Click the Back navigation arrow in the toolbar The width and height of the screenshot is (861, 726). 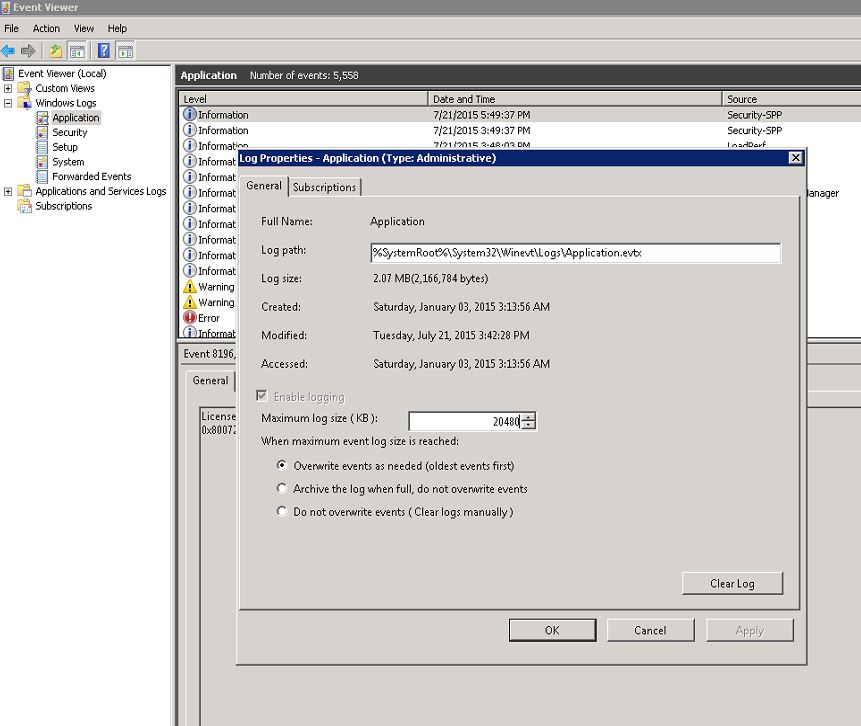click(x=8, y=50)
